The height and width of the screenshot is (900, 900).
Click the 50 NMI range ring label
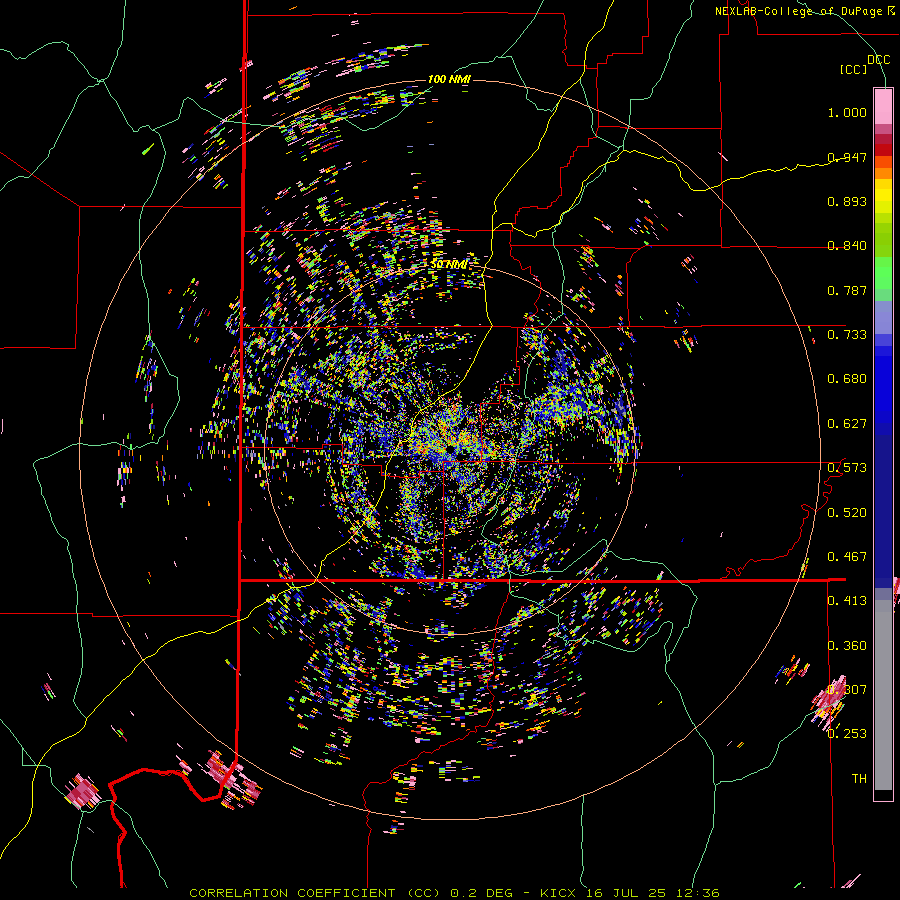click(449, 264)
